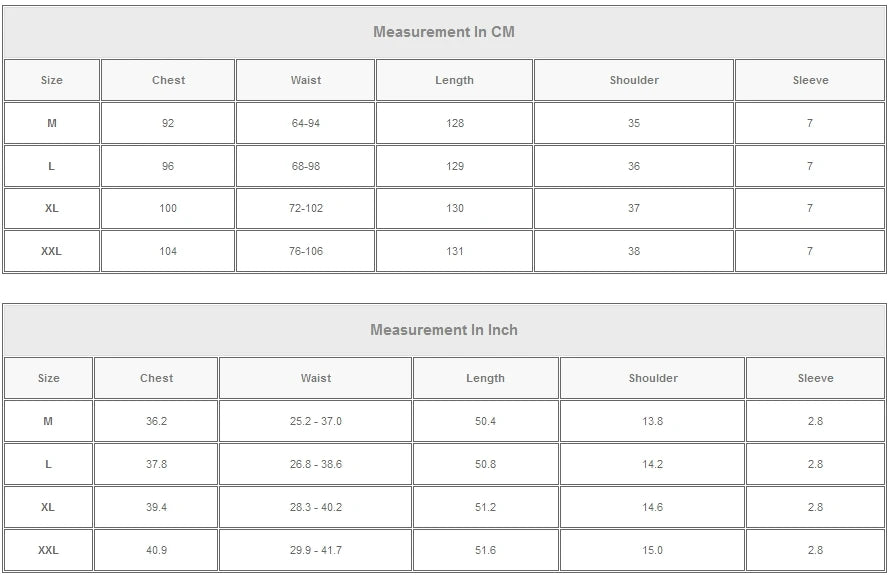Viewport: 889px width, 575px height.
Task: Click the M size row label in Inch table
Action: tap(48, 421)
